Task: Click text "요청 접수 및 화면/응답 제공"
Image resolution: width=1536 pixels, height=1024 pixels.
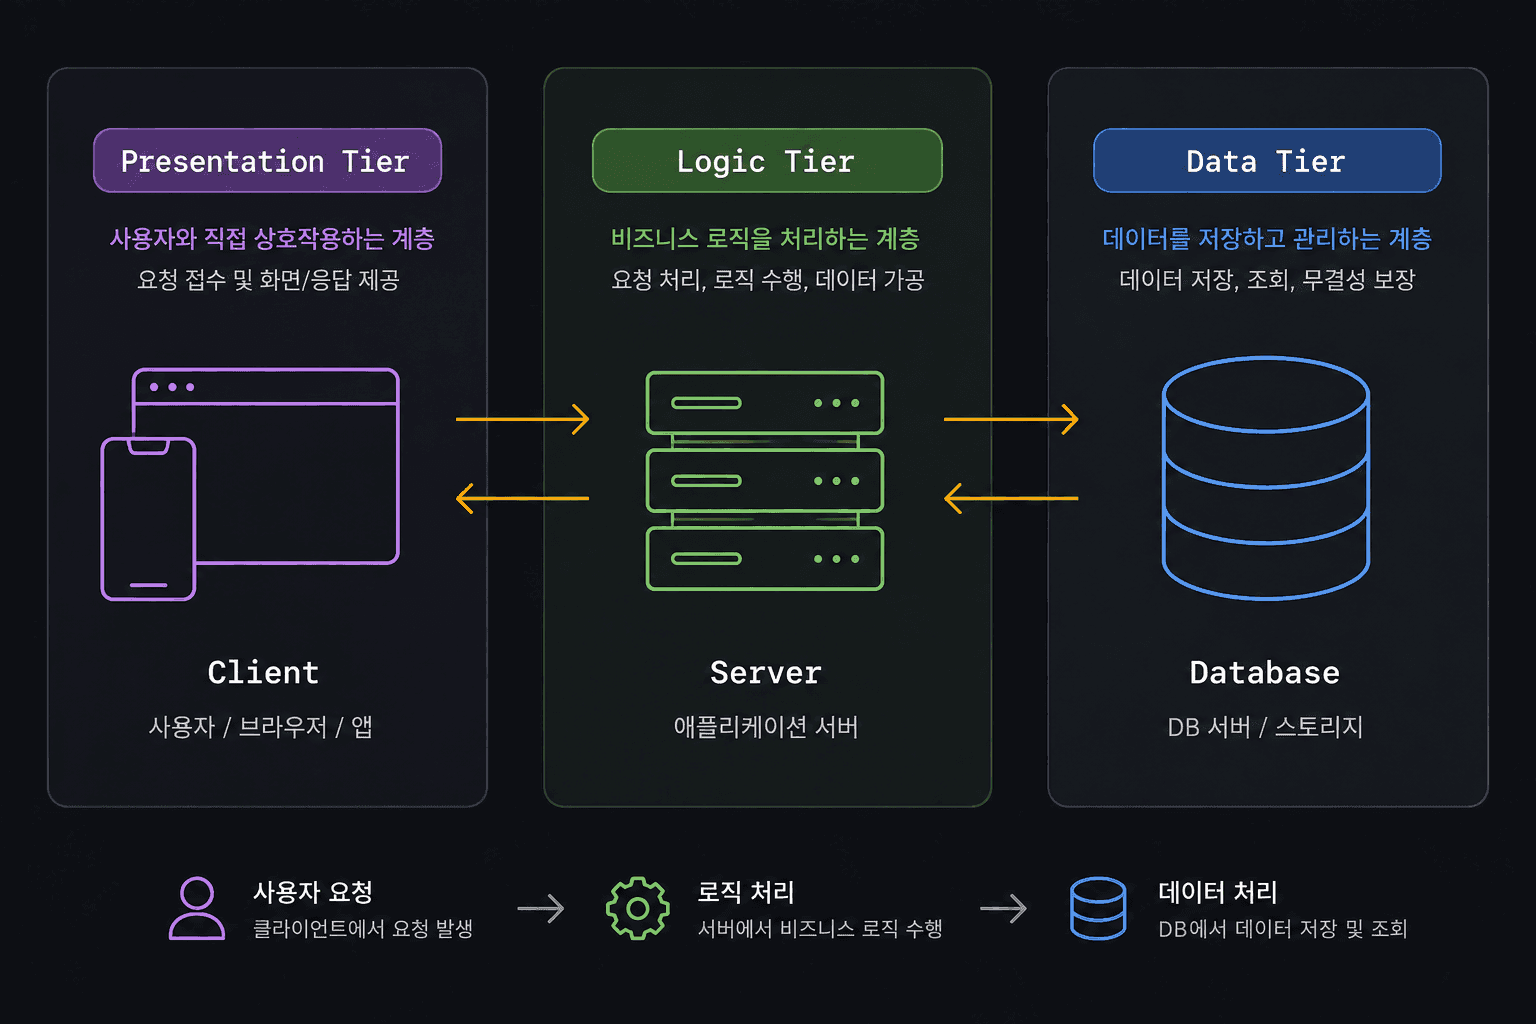Action: [x=268, y=280]
